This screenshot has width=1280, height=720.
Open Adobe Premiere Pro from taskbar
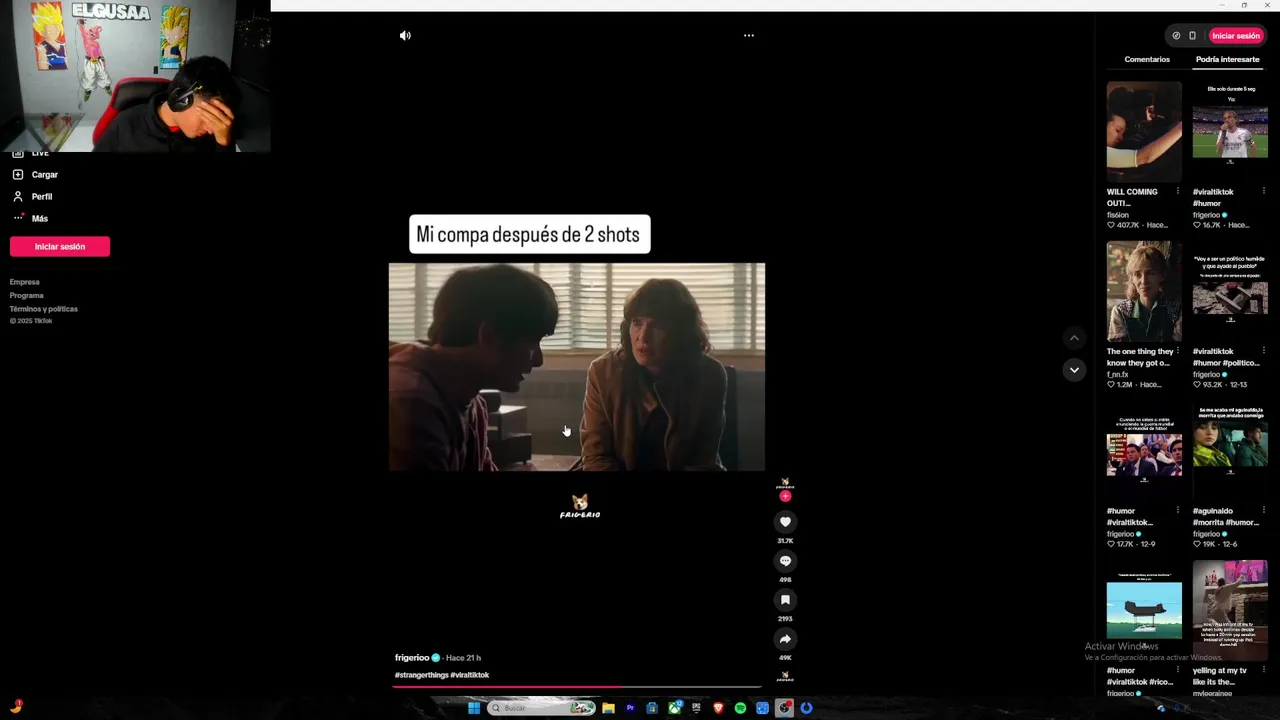click(630, 708)
